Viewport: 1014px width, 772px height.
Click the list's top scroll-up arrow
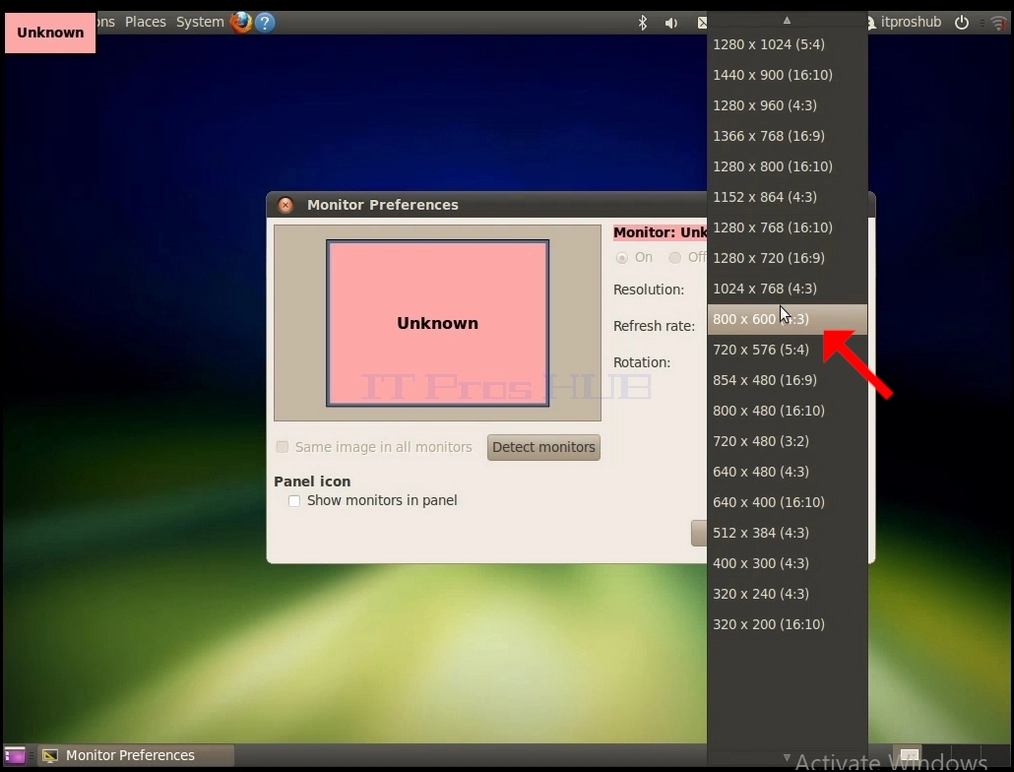[787, 20]
